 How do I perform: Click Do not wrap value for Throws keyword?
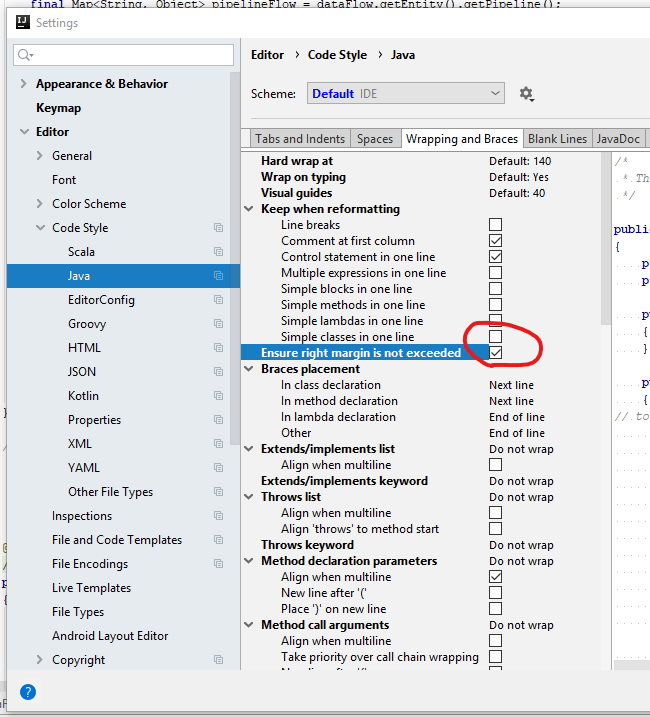pos(521,545)
